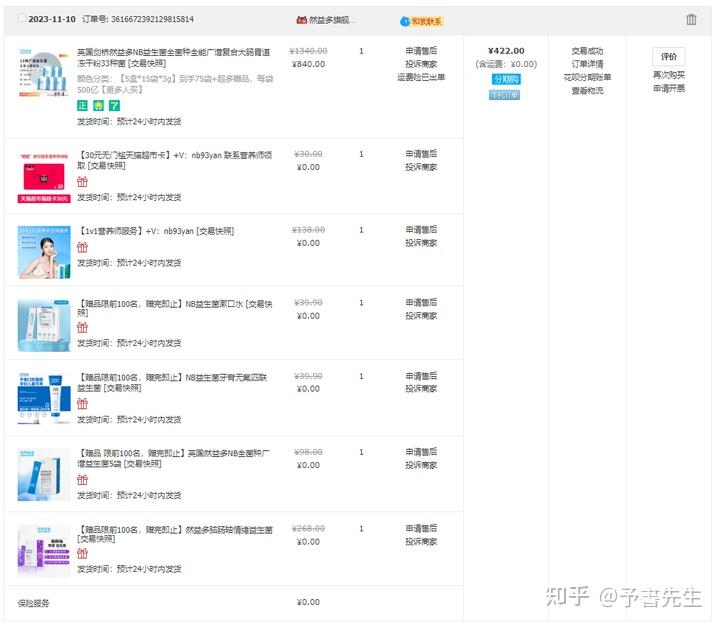Open the 然益多脑肠轴情绪益生菌 item title

click(x=175, y=534)
